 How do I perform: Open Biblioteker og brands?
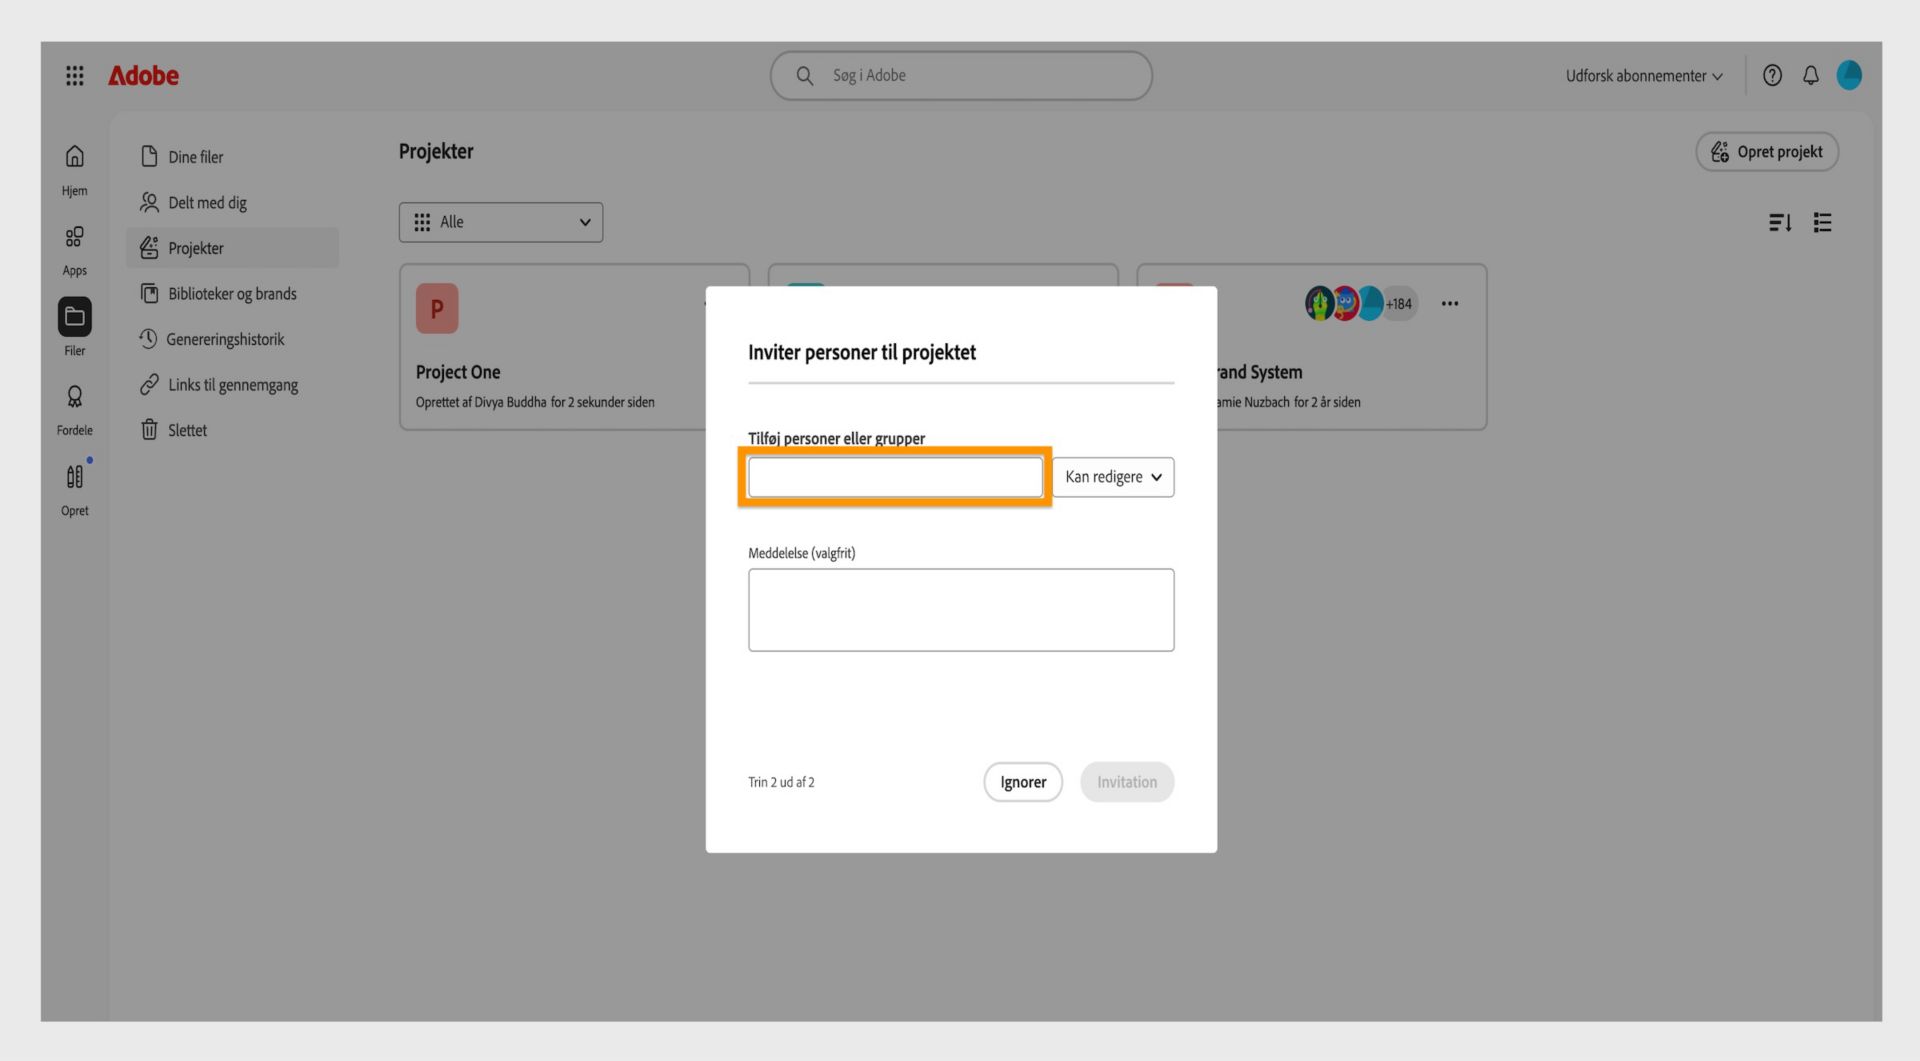[232, 294]
